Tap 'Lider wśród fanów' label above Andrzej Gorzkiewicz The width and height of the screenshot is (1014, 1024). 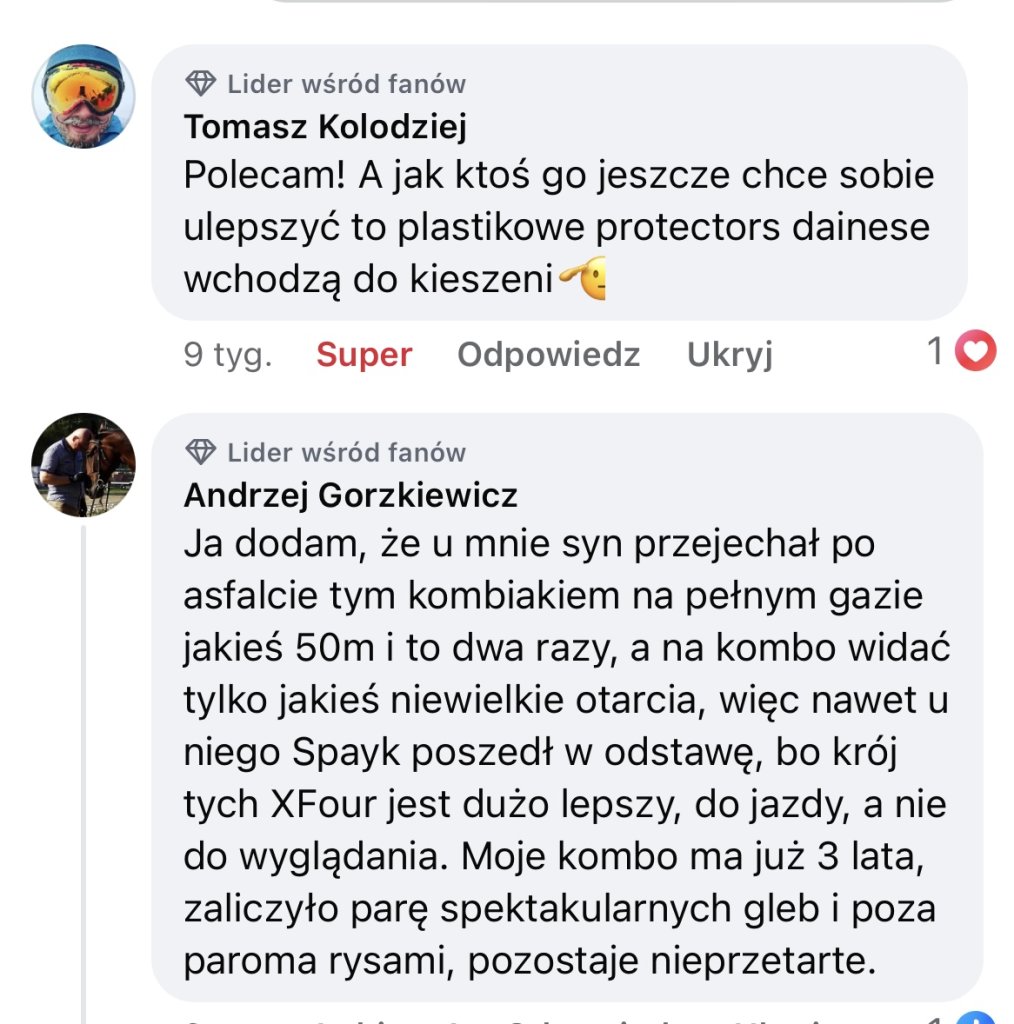click(346, 452)
